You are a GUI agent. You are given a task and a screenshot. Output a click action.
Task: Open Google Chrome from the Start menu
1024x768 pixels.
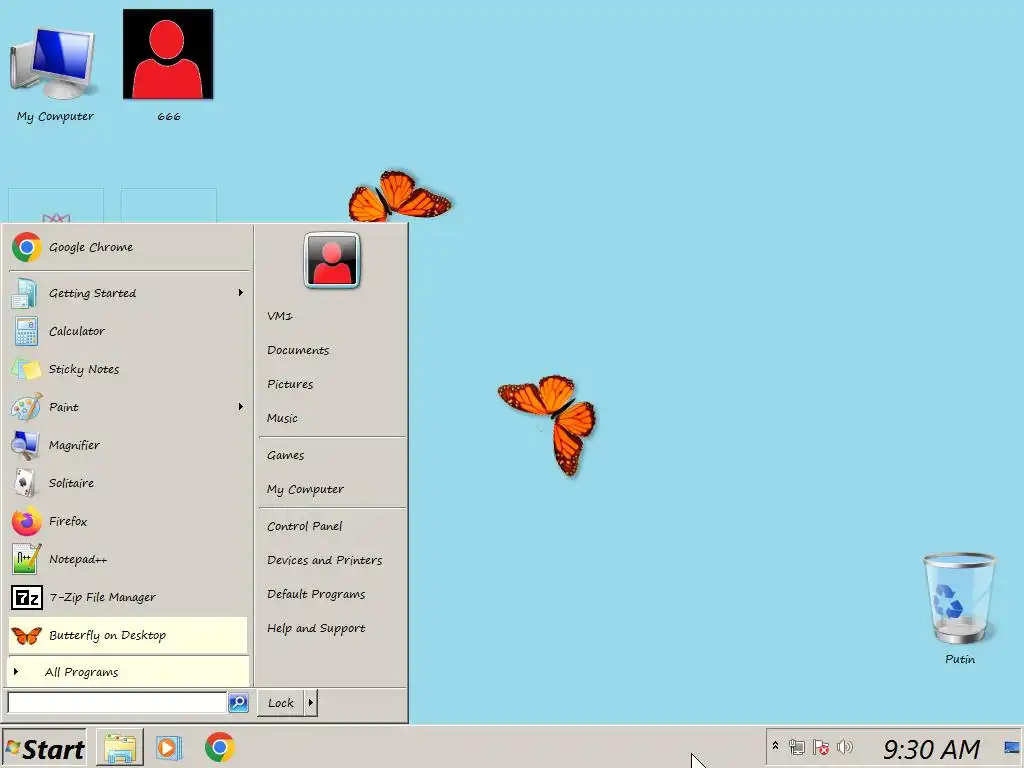(129, 248)
